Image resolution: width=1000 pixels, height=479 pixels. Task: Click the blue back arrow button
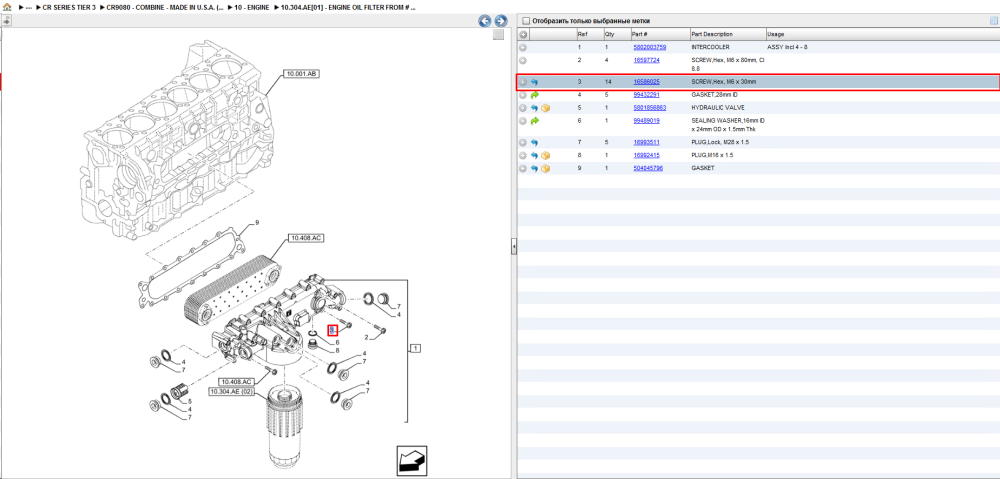click(485, 21)
